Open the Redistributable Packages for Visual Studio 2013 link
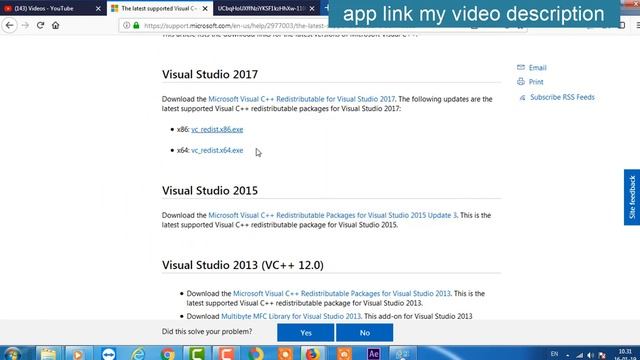640x360 pixels. pyautogui.click(x=342, y=293)
